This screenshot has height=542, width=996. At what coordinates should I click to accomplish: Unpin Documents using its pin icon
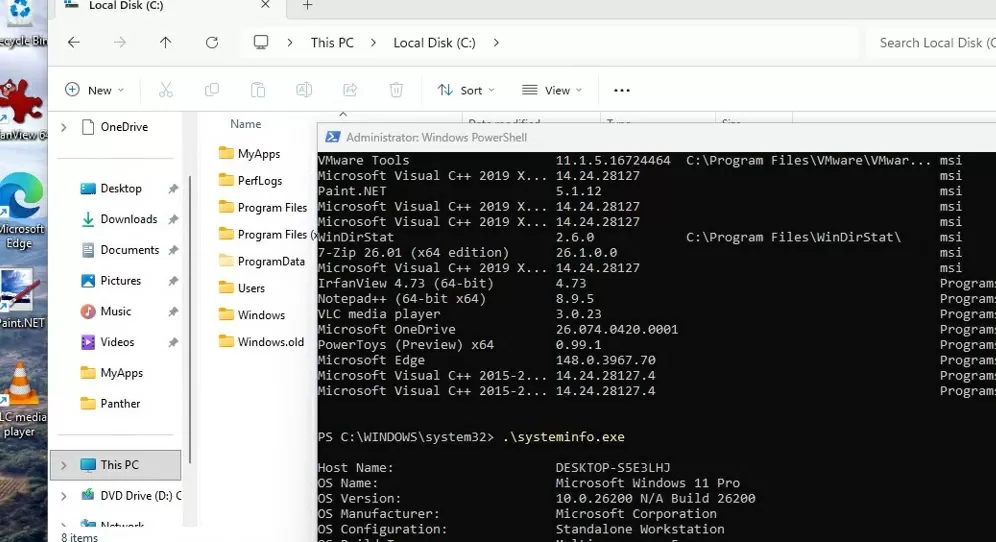point(173,250)
